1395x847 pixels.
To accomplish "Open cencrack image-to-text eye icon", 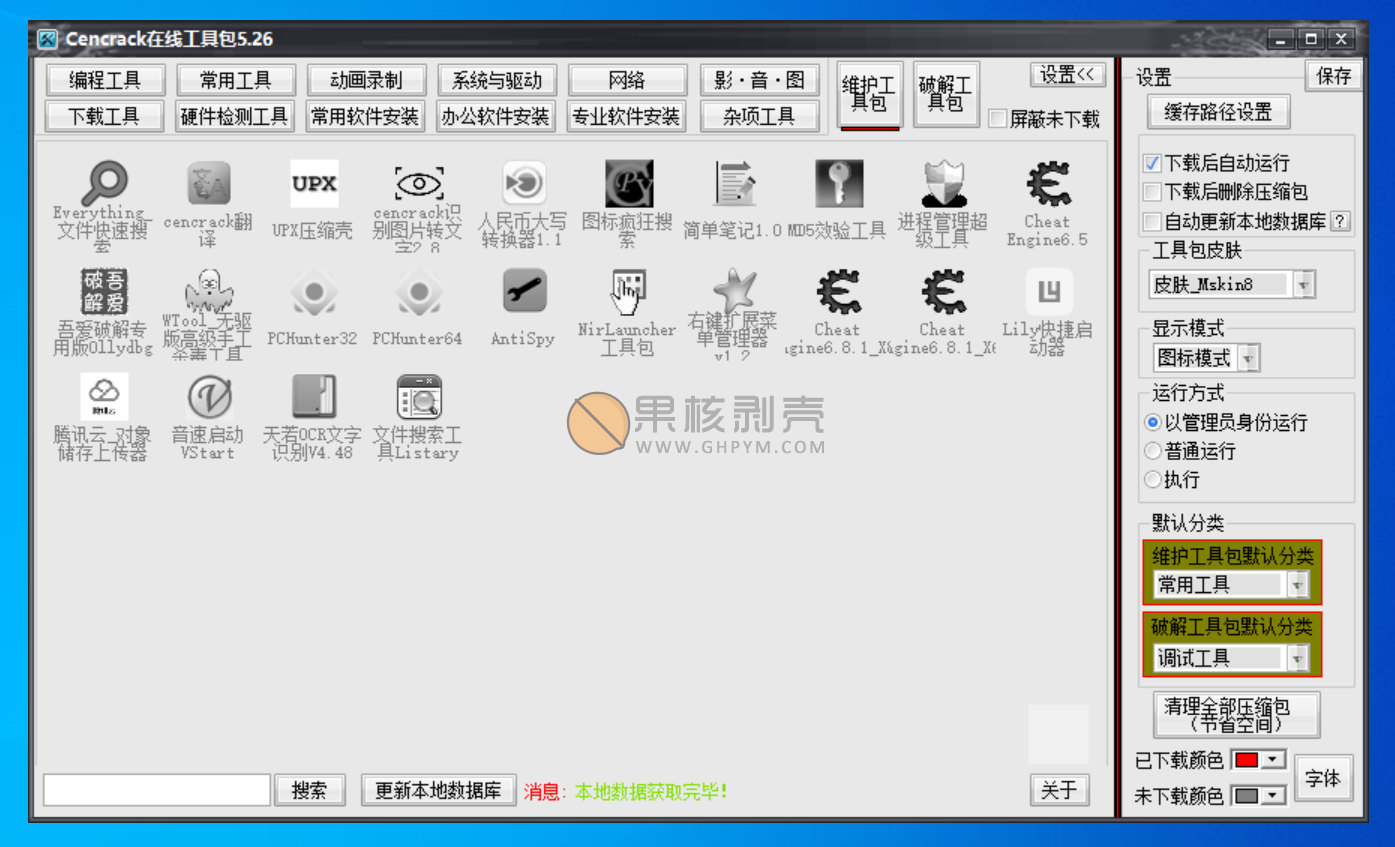I will (x=419, y=184).
